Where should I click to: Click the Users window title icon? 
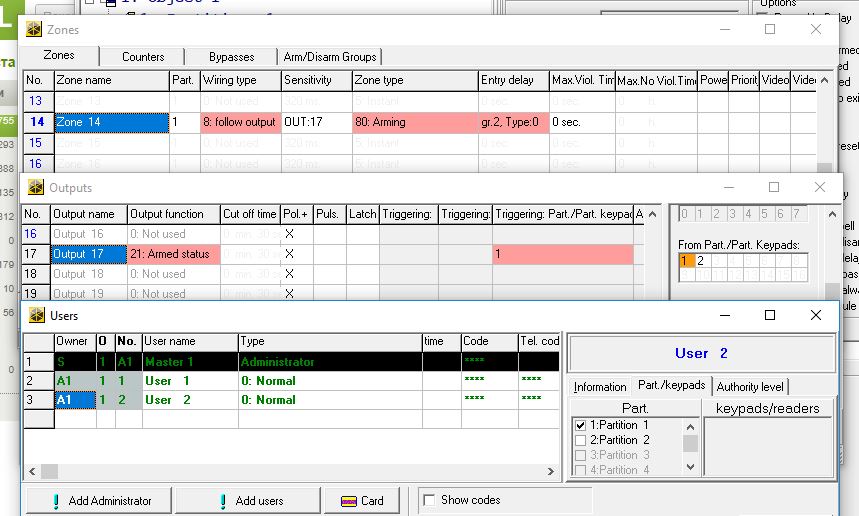click(37, 315)
